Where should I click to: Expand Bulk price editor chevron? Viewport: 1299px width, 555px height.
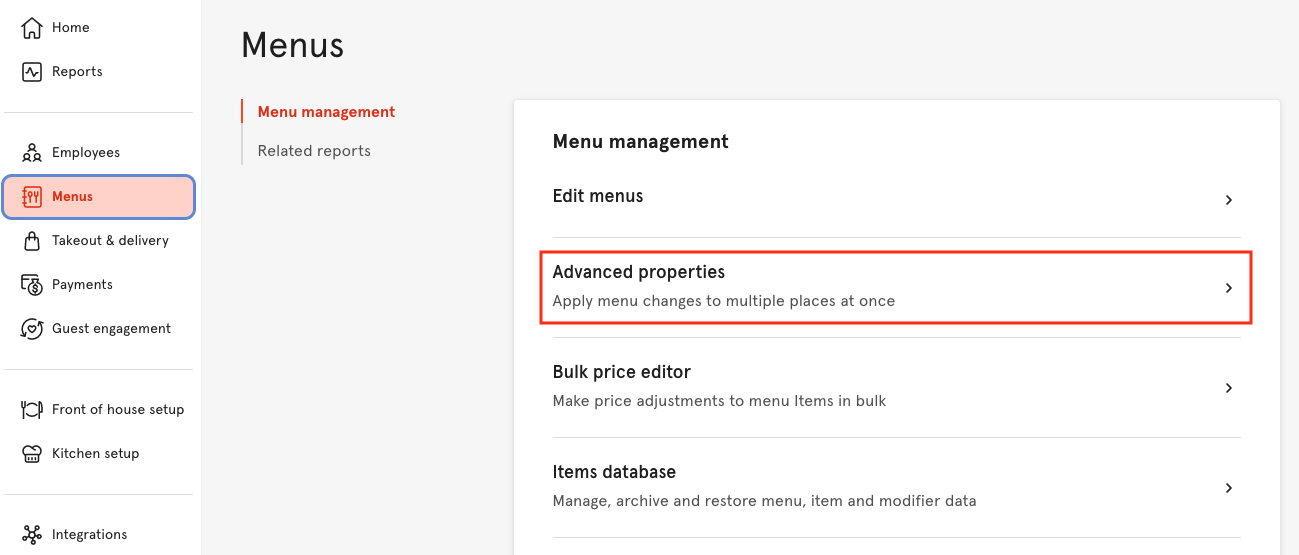point(1229,388)
